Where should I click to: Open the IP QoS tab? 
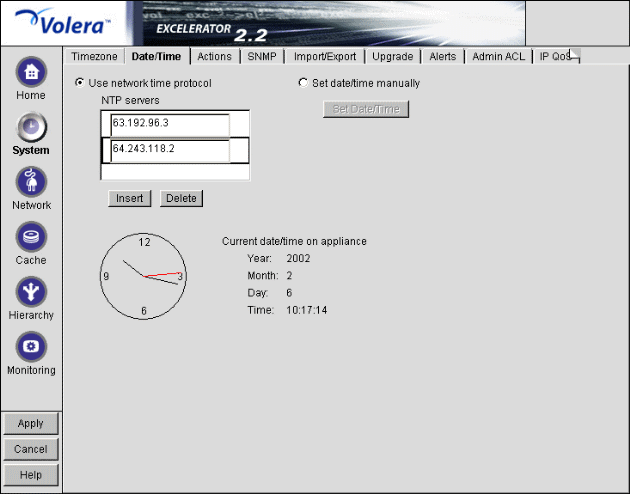(x=554, y=56)
